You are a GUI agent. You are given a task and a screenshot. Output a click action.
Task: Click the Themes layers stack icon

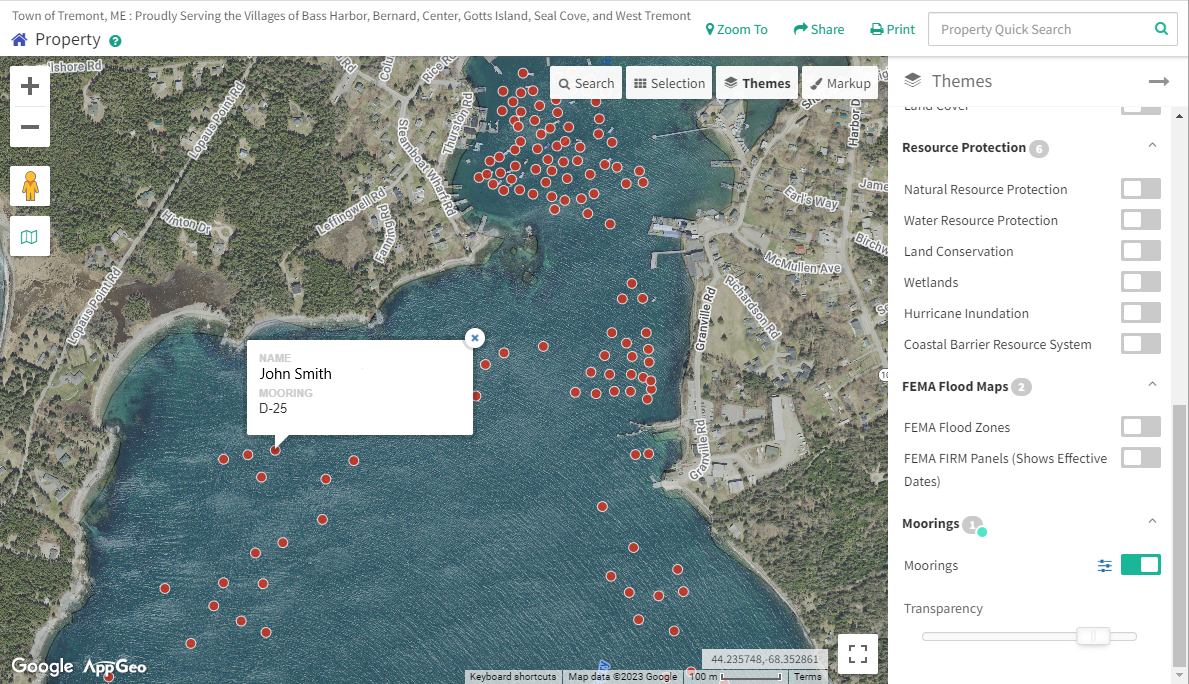pyautogui.click(x=913, y=80)
